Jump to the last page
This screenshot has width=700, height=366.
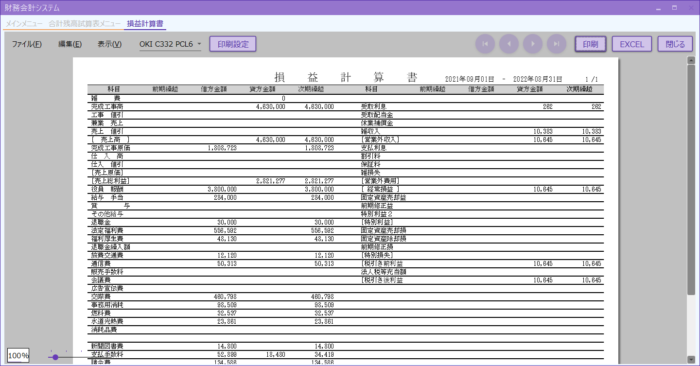tap(556, 44)
